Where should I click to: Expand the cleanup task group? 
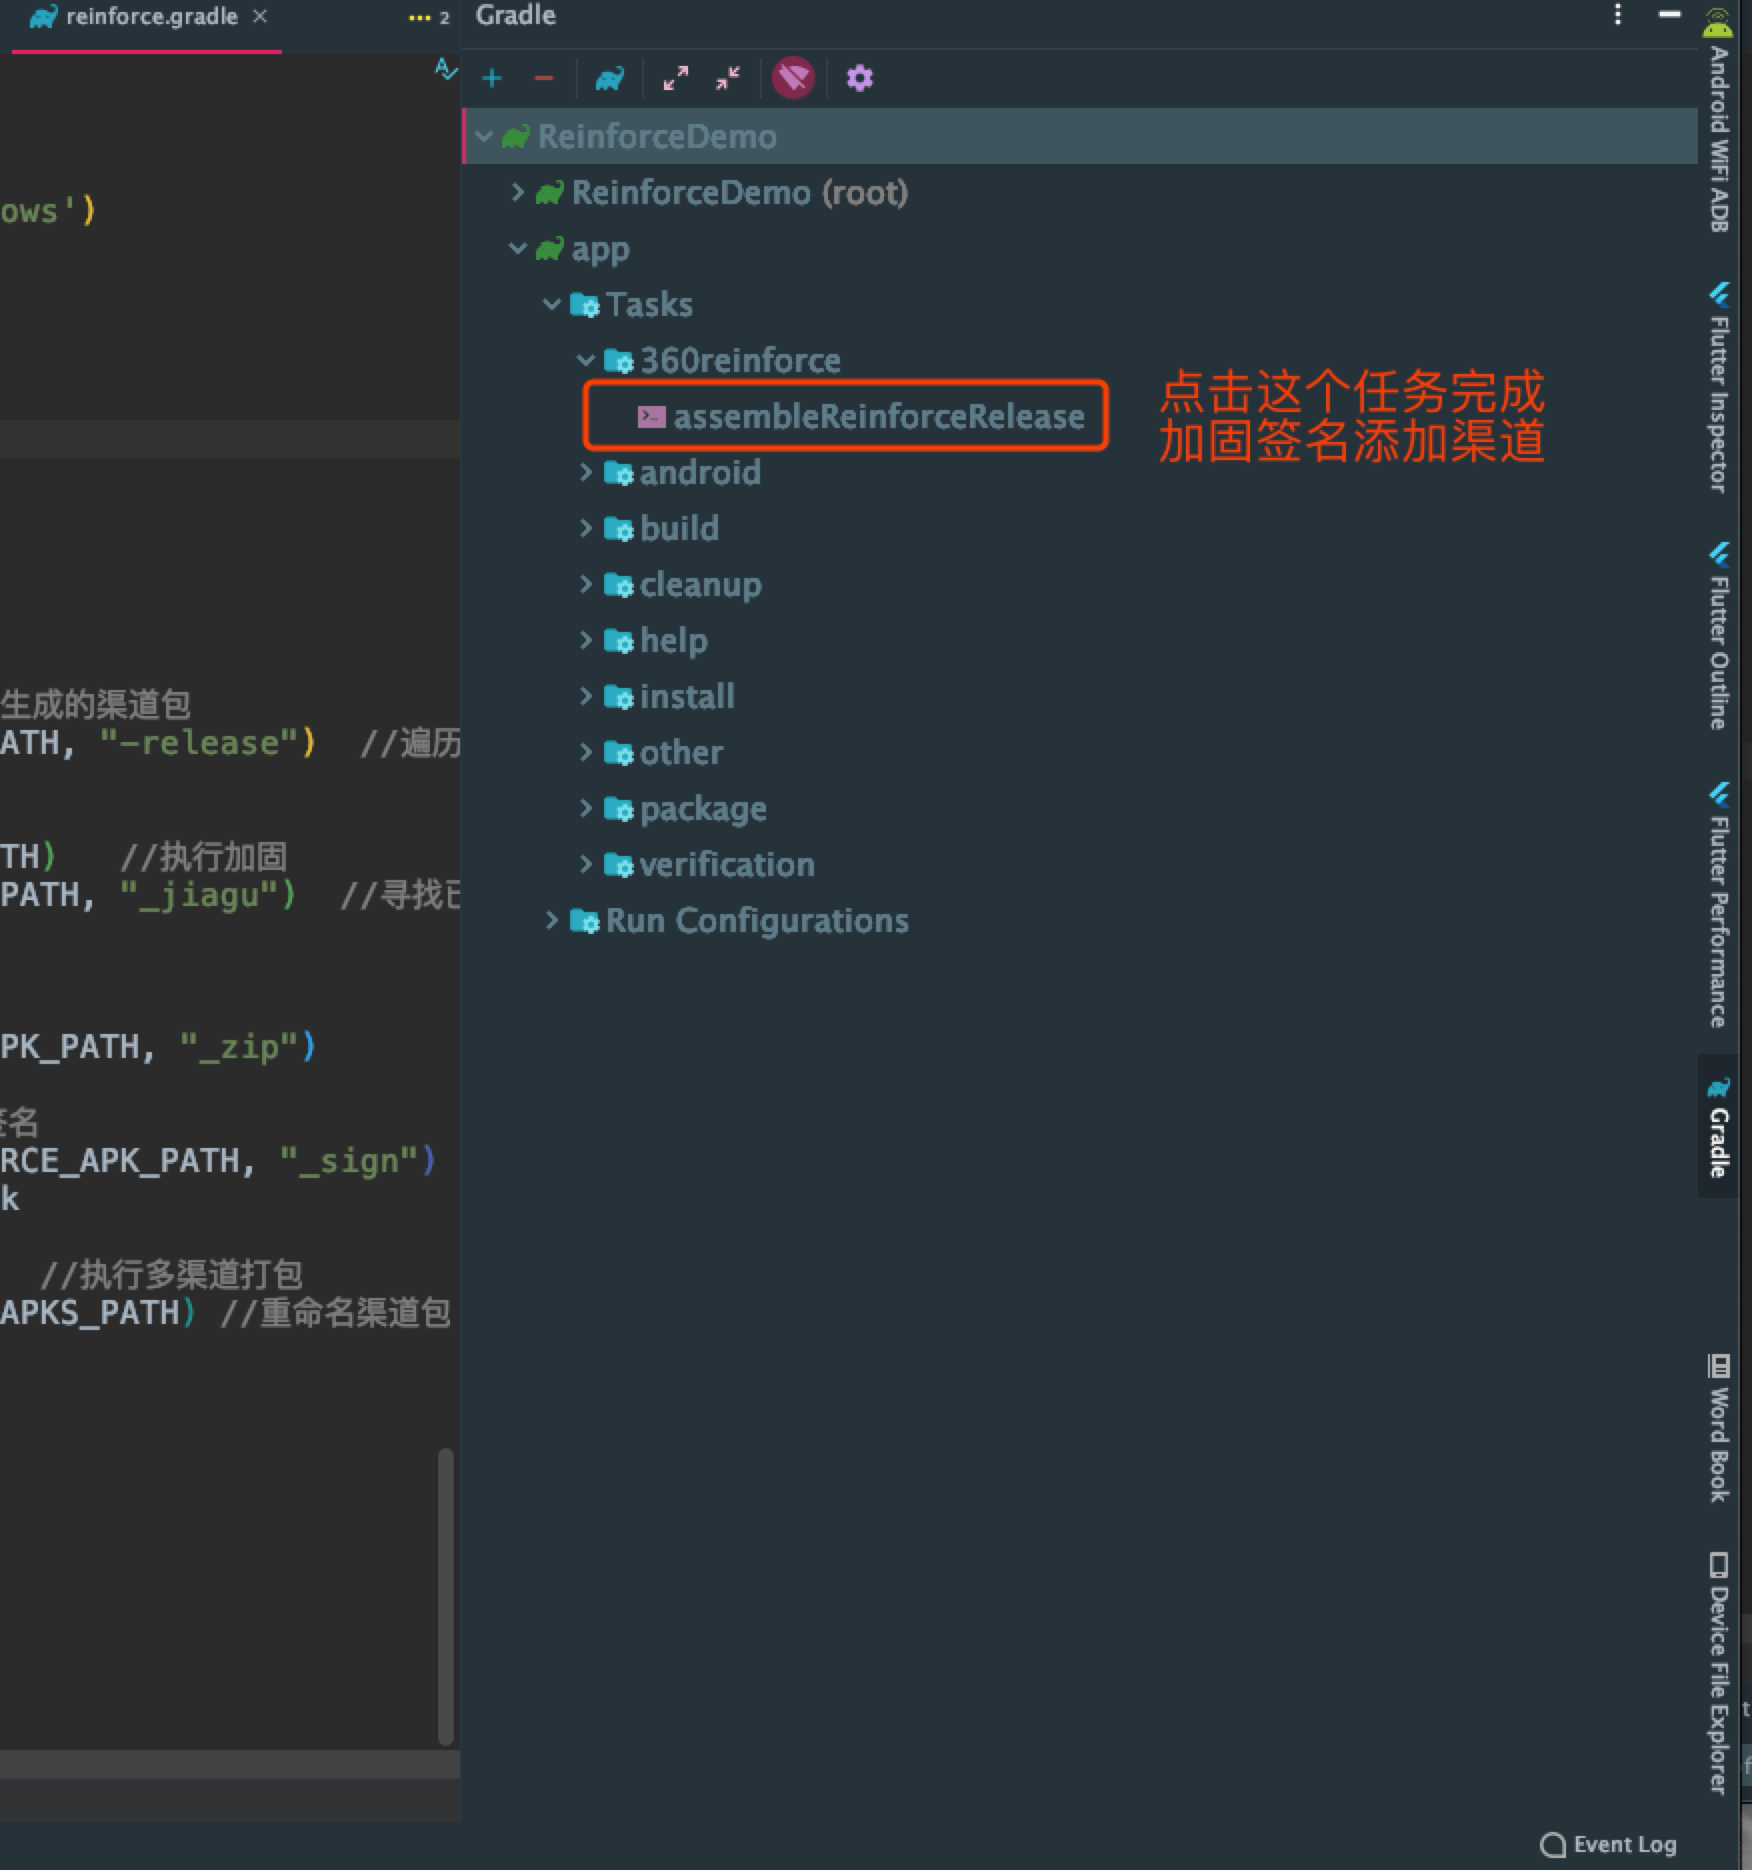point(586,584)
